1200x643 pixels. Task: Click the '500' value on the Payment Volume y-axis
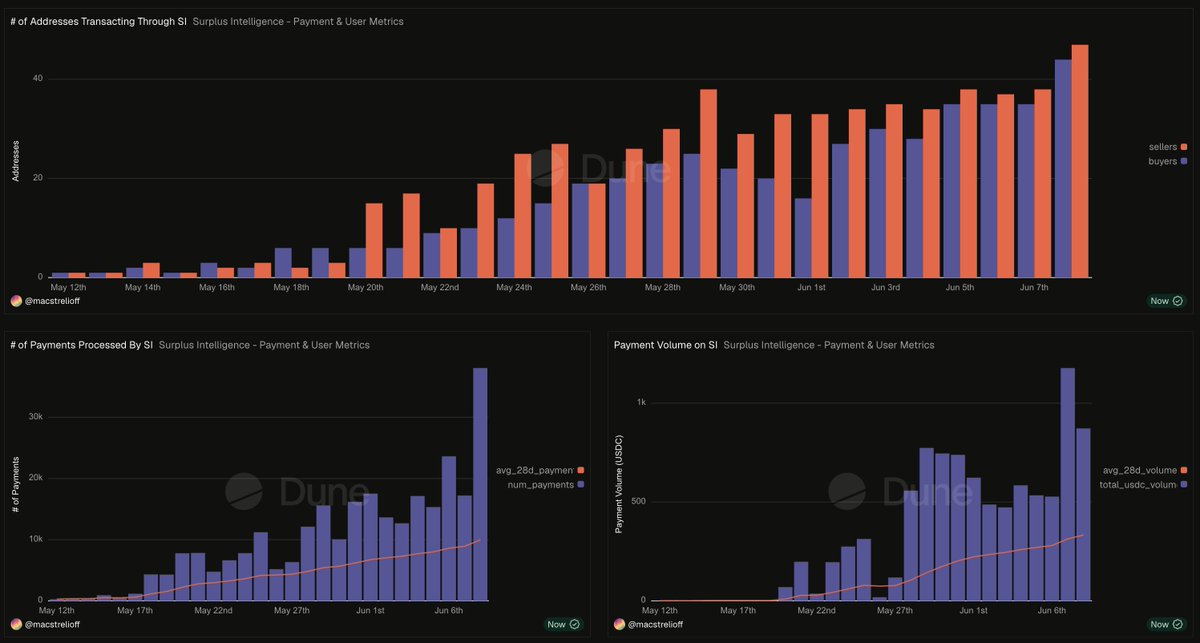click(639, 501)
